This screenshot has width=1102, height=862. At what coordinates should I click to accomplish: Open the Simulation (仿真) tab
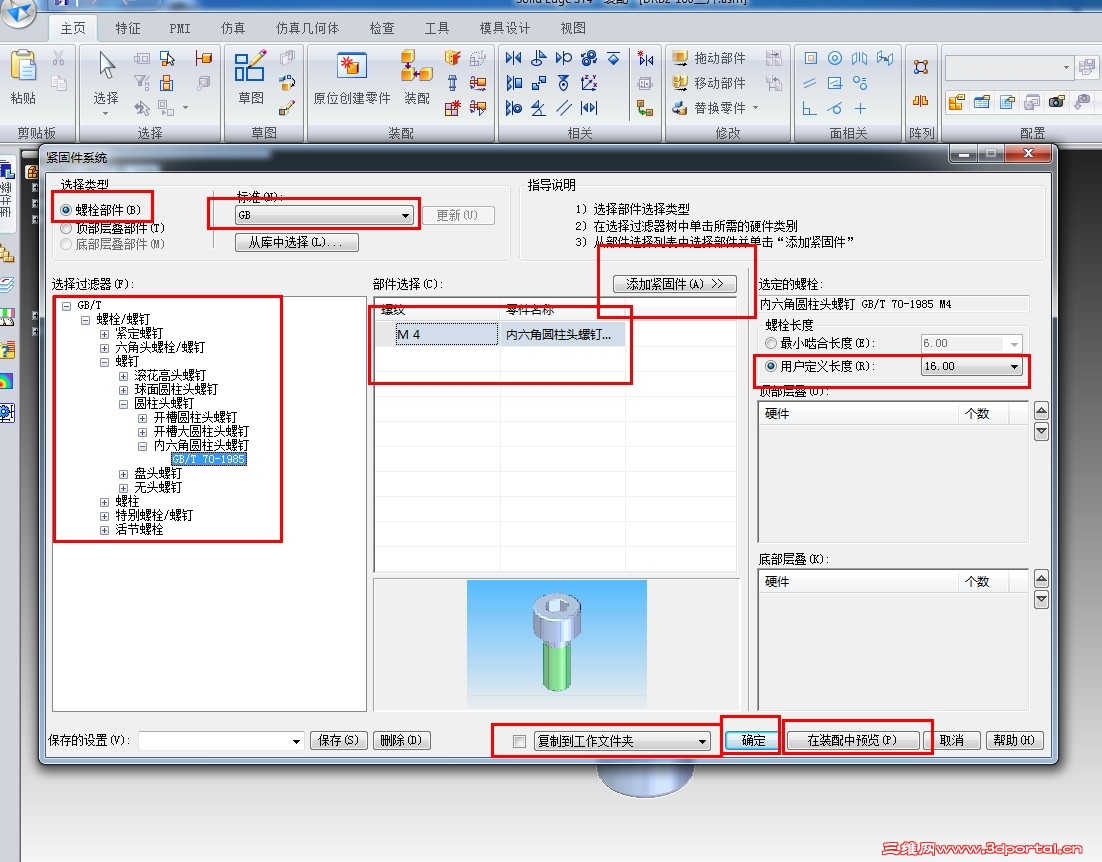(x=233, y=28)
